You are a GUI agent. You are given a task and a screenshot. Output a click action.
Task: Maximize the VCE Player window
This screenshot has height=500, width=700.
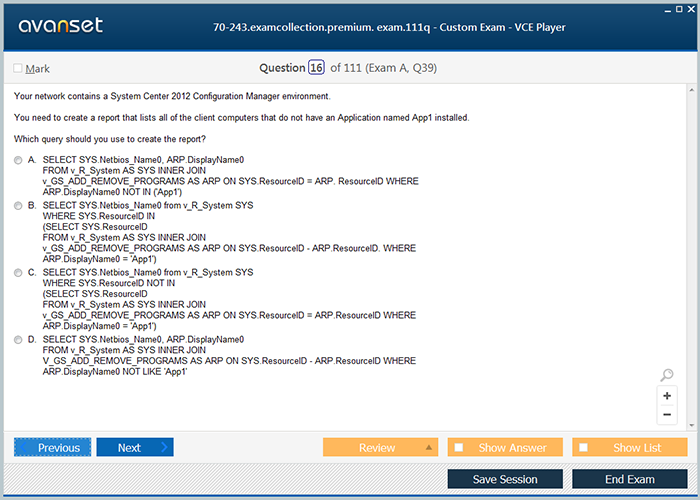pos(679,9)
